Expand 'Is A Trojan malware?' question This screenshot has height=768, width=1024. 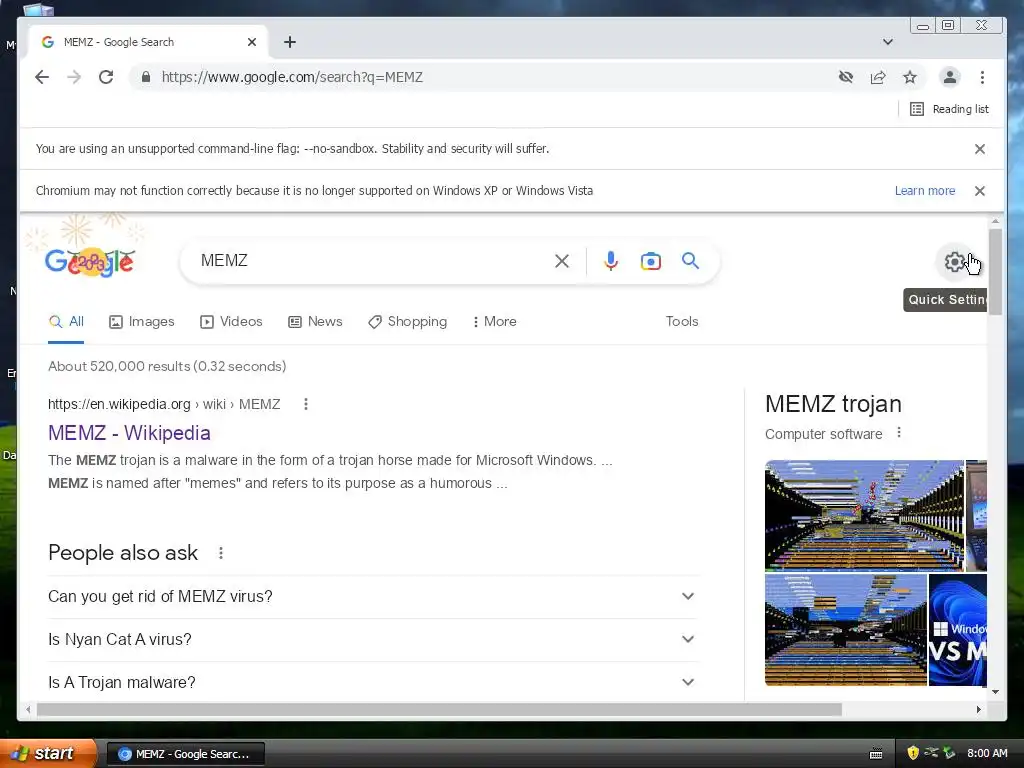374,682
